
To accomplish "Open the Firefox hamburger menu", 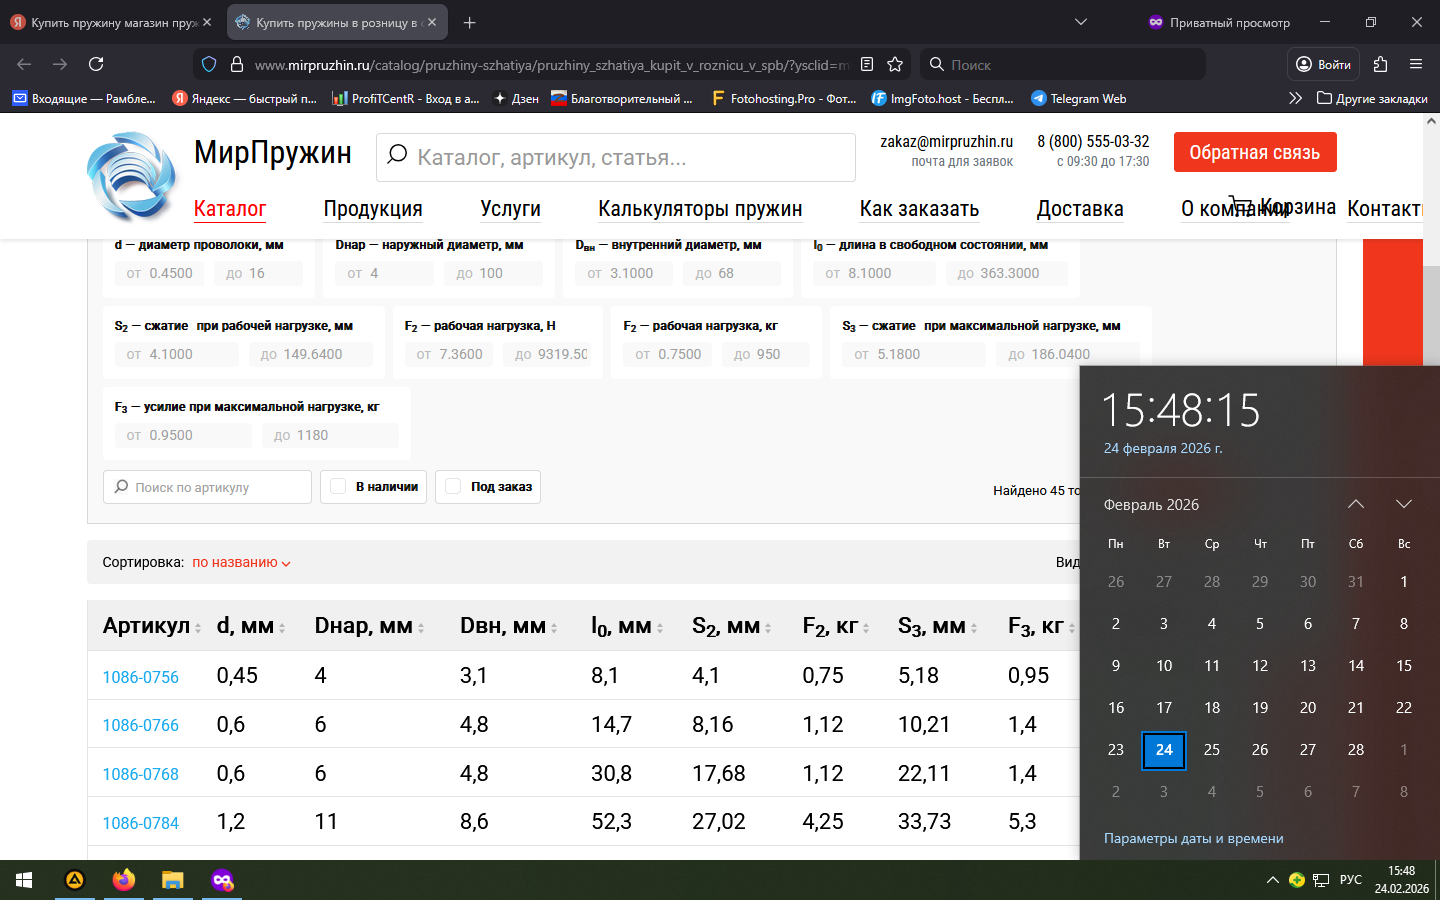I will (1416, 64).
